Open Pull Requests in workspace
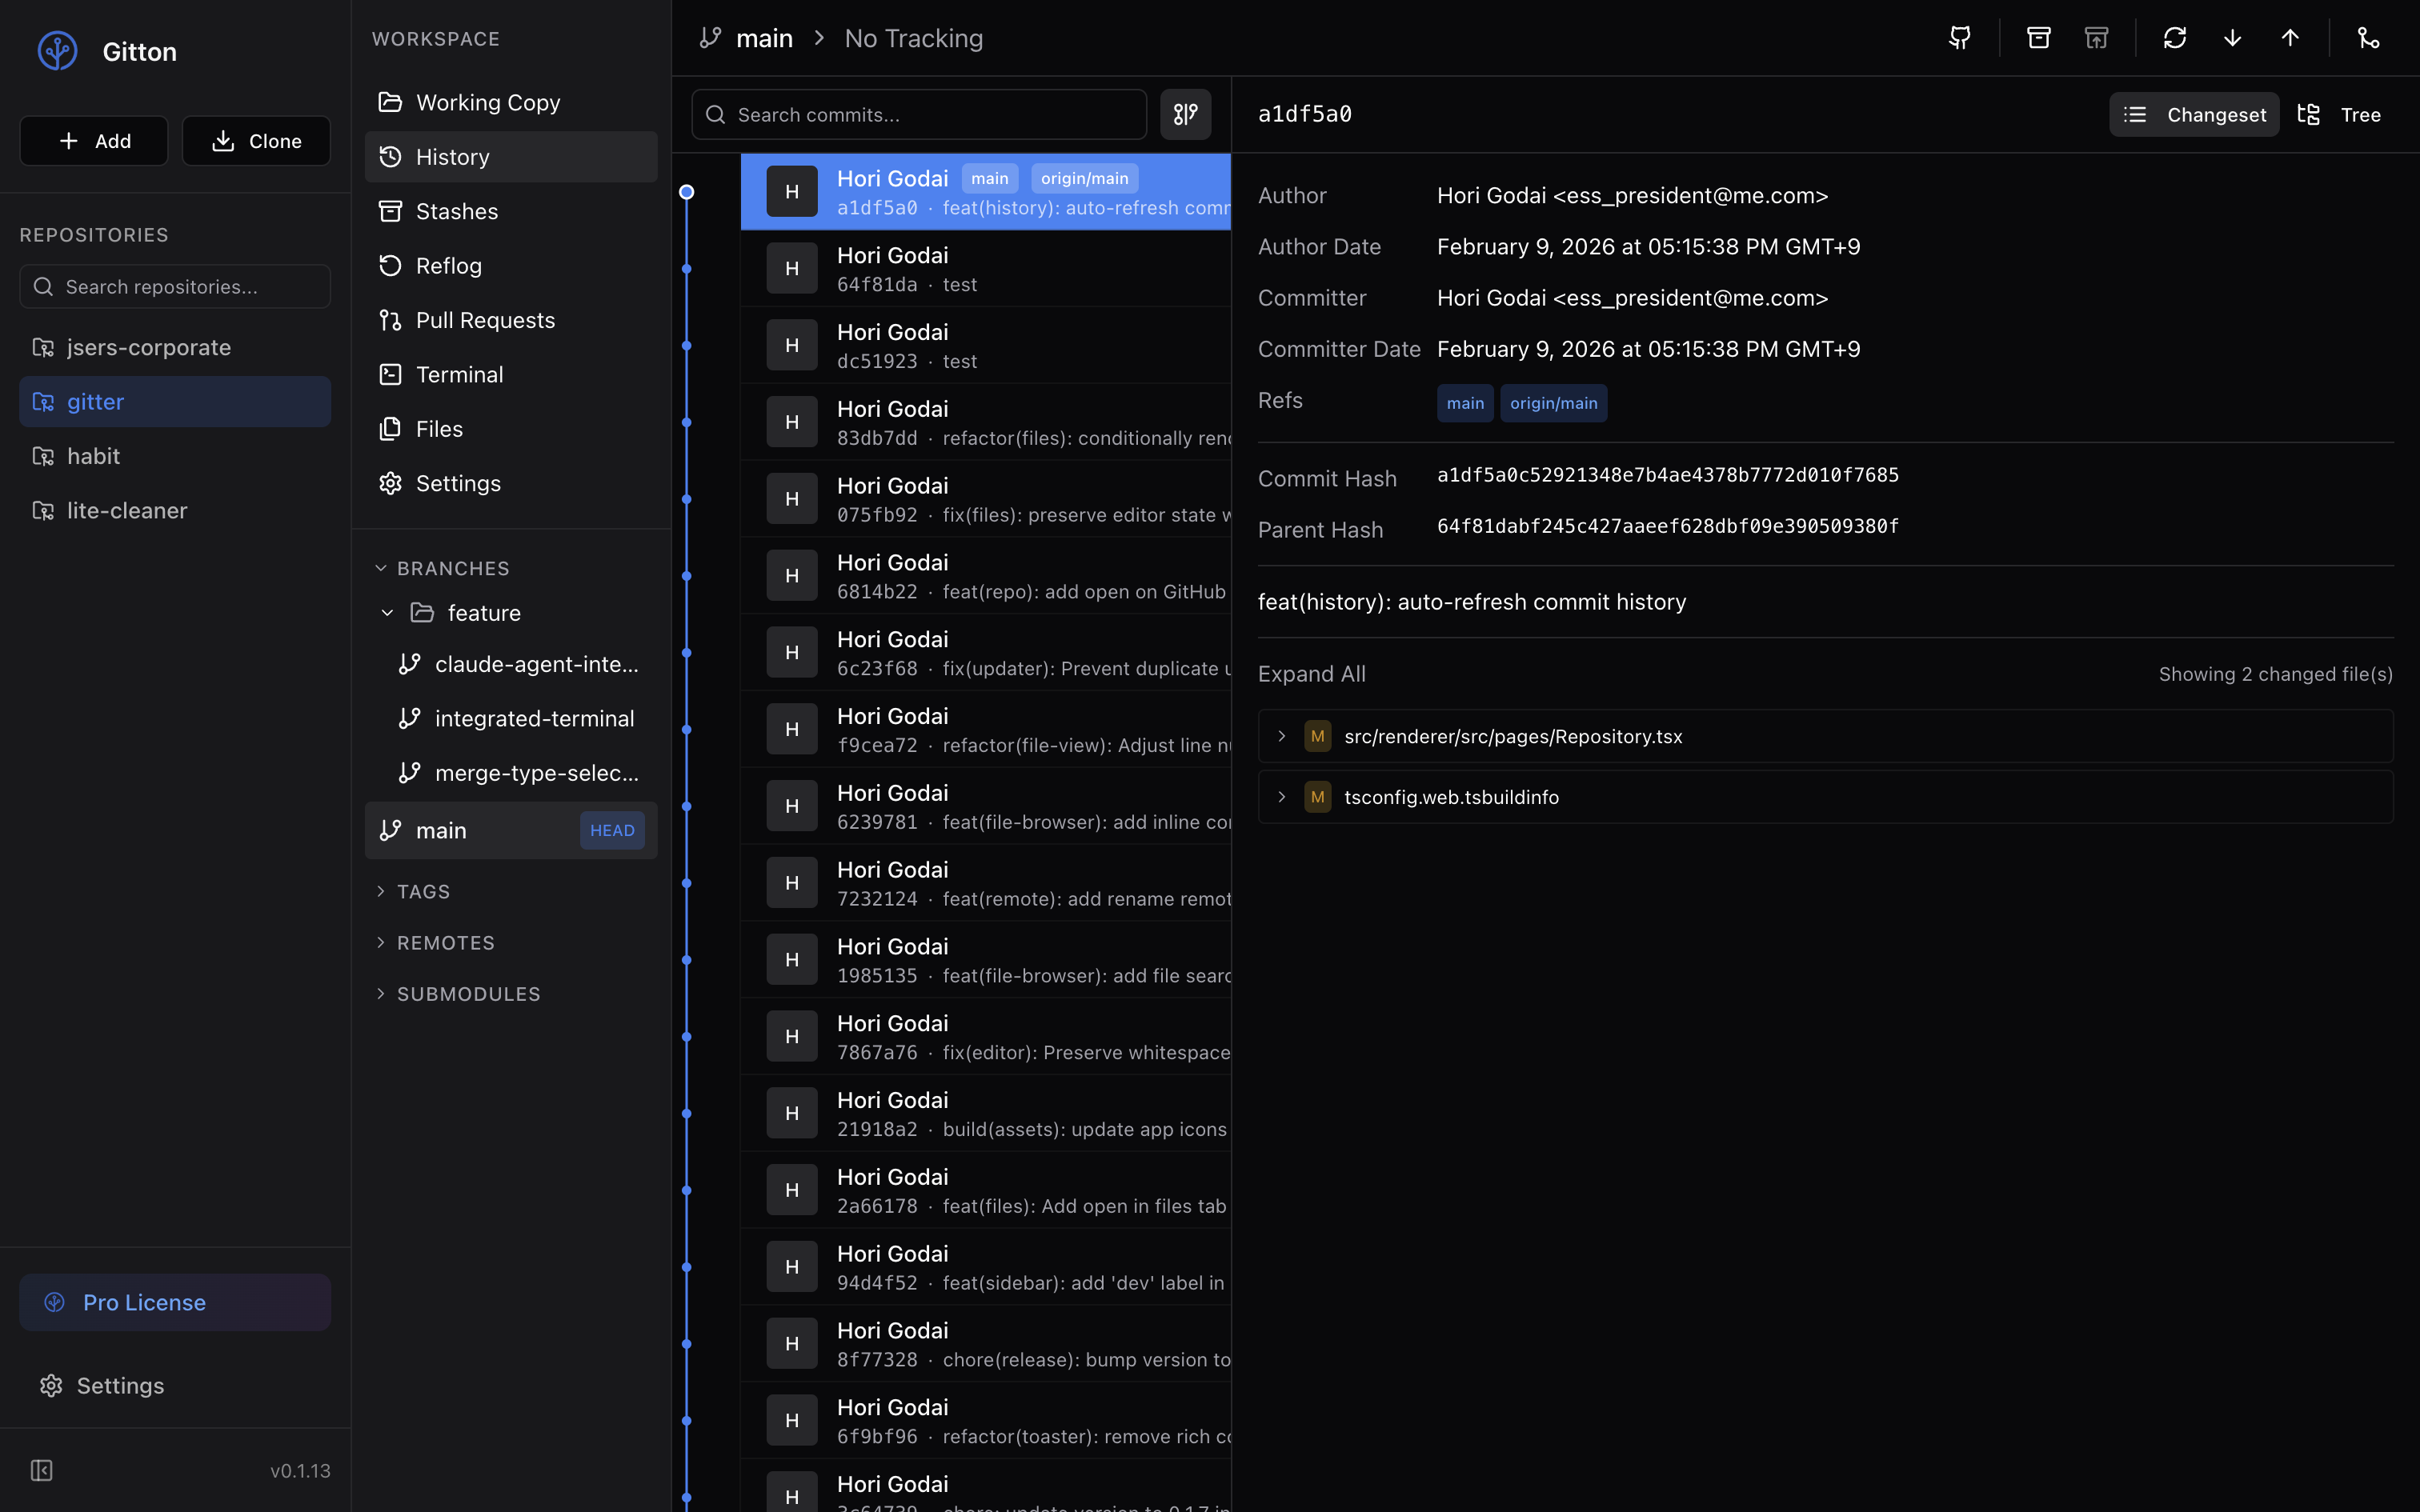This screenshot has height=1512, width=2420. coord(485,320)
